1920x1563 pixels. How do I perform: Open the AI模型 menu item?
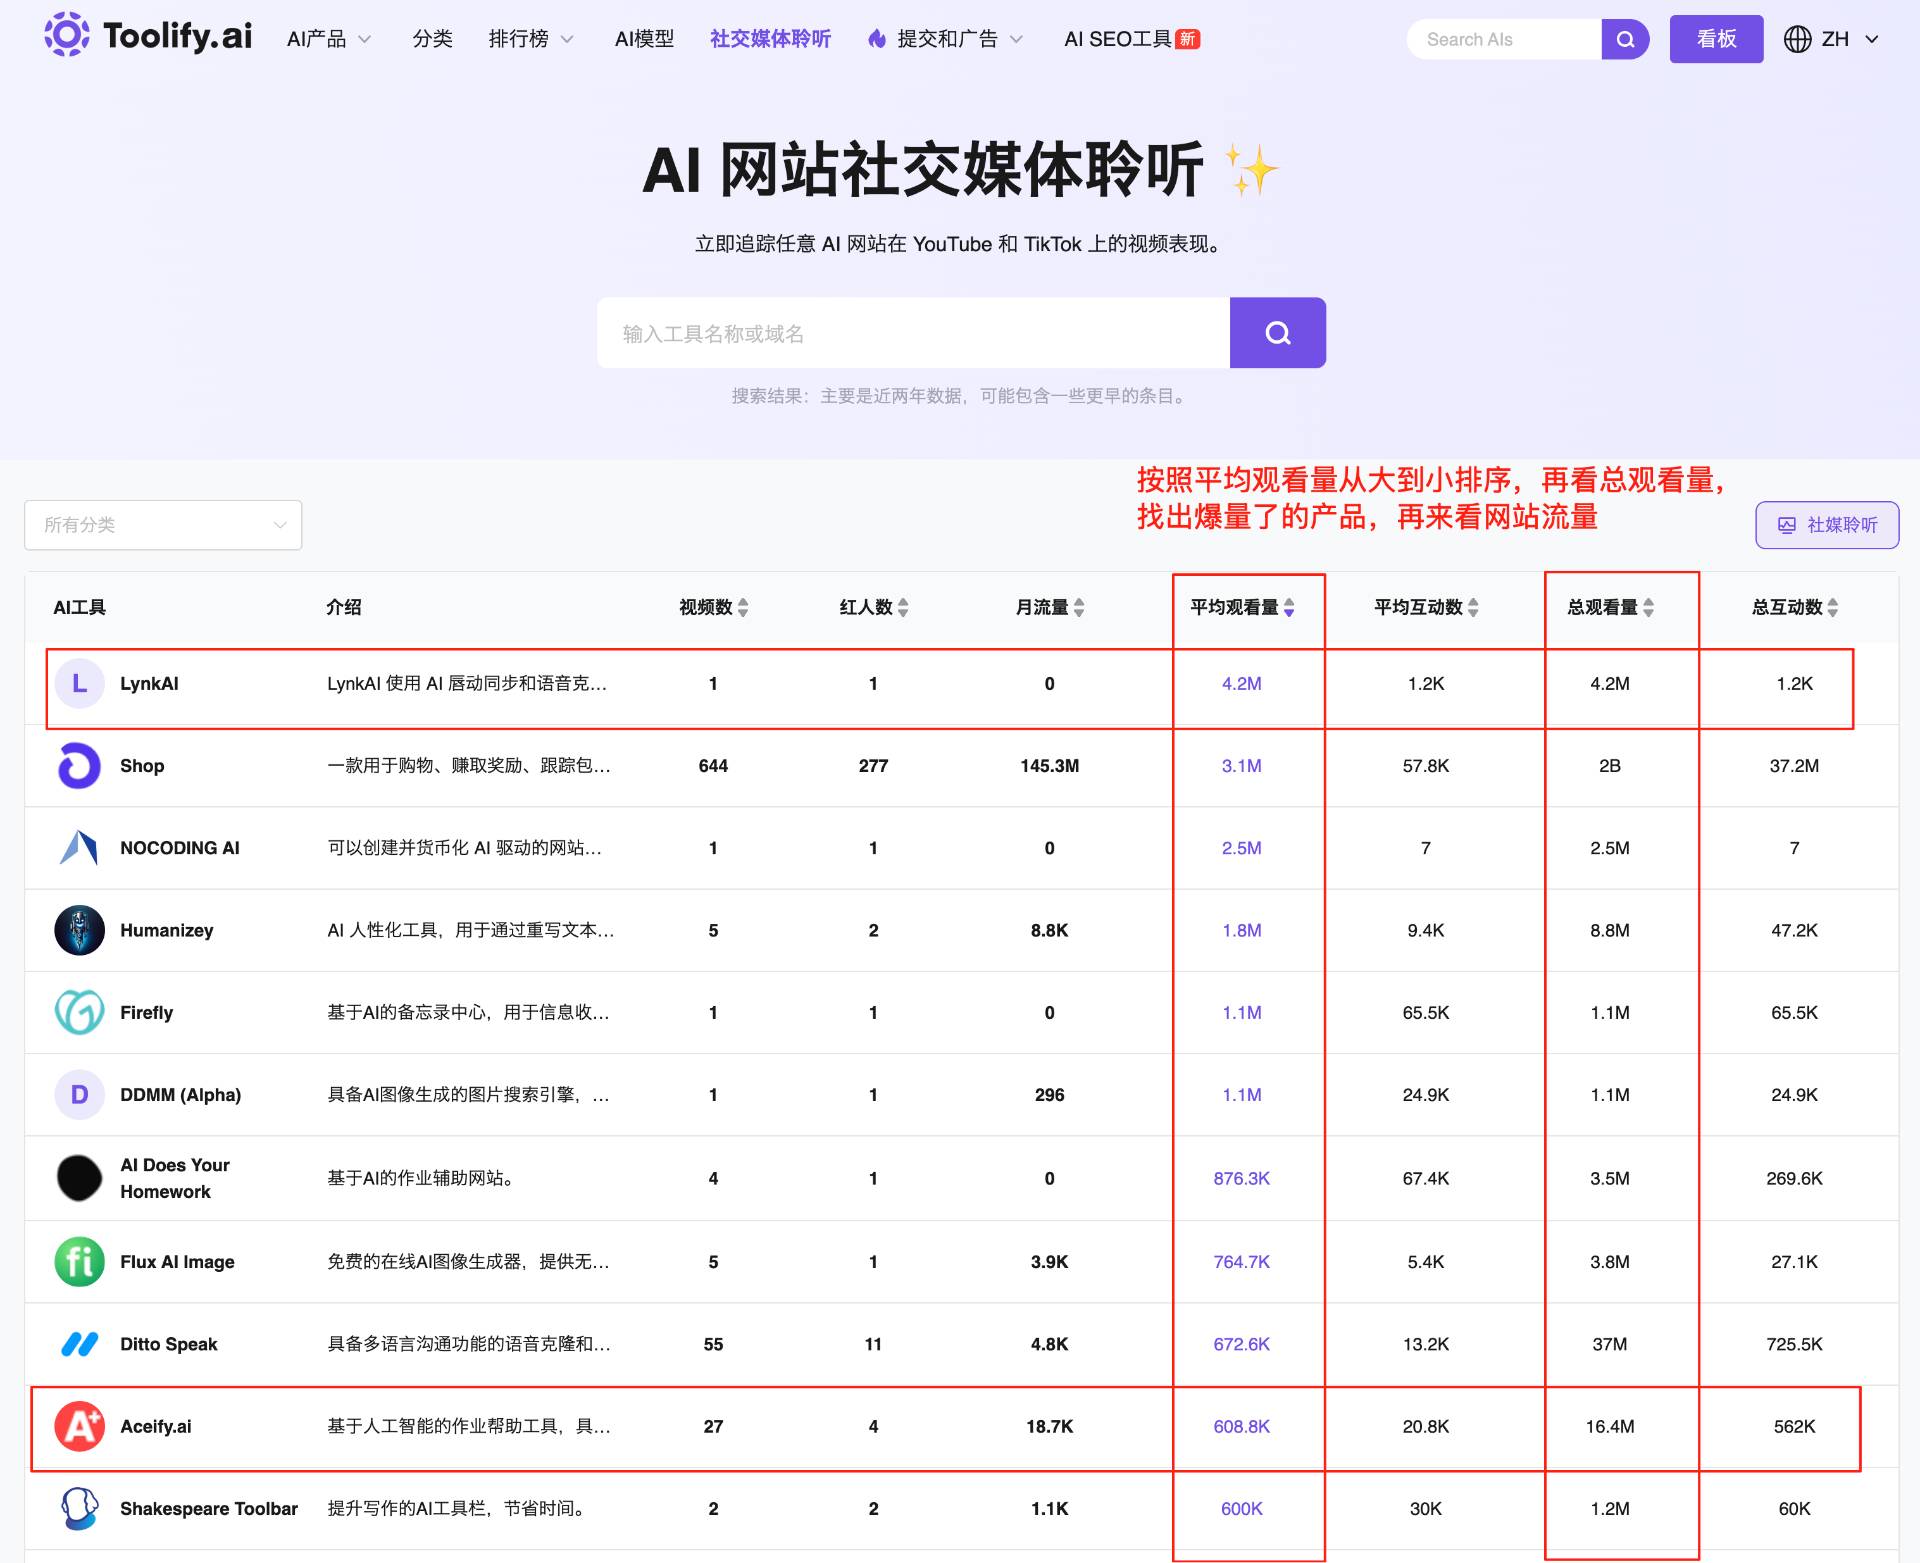[x=644, y=39]
